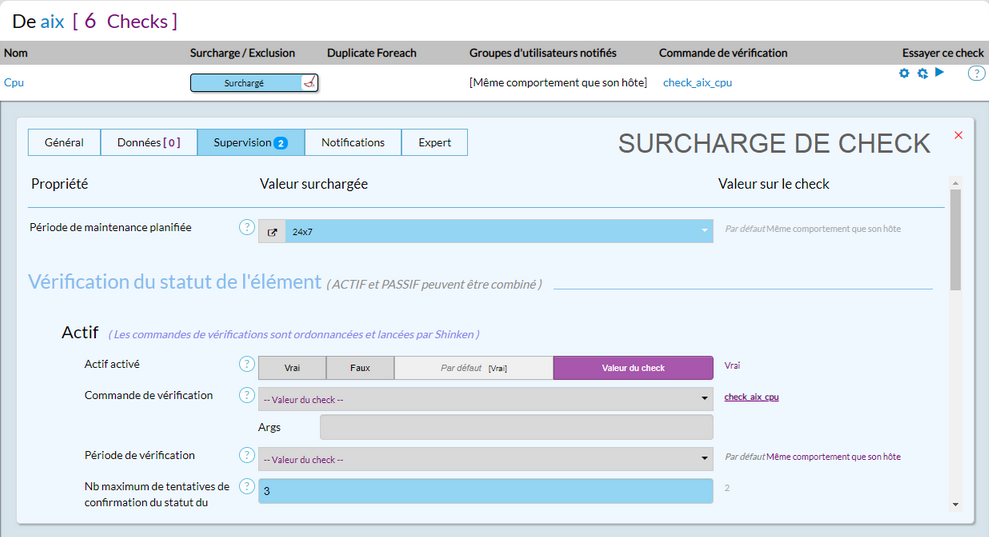This screenshot has width=989, height=537.
Task: Show help for Actif activé
Action: point(247,364)
